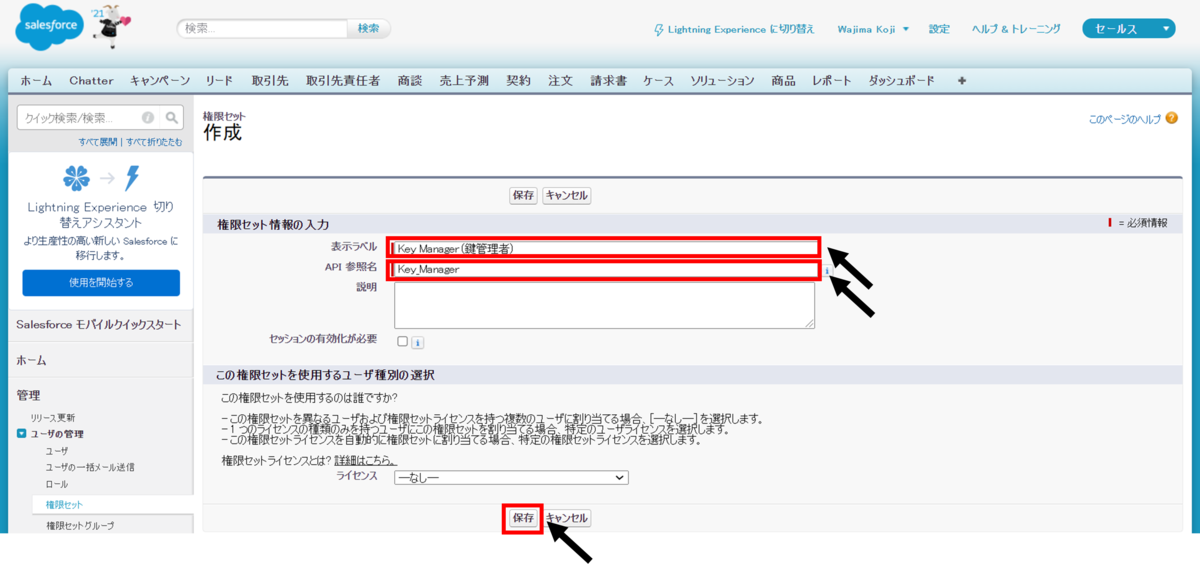Open the 注文 tab

point(560,81)
